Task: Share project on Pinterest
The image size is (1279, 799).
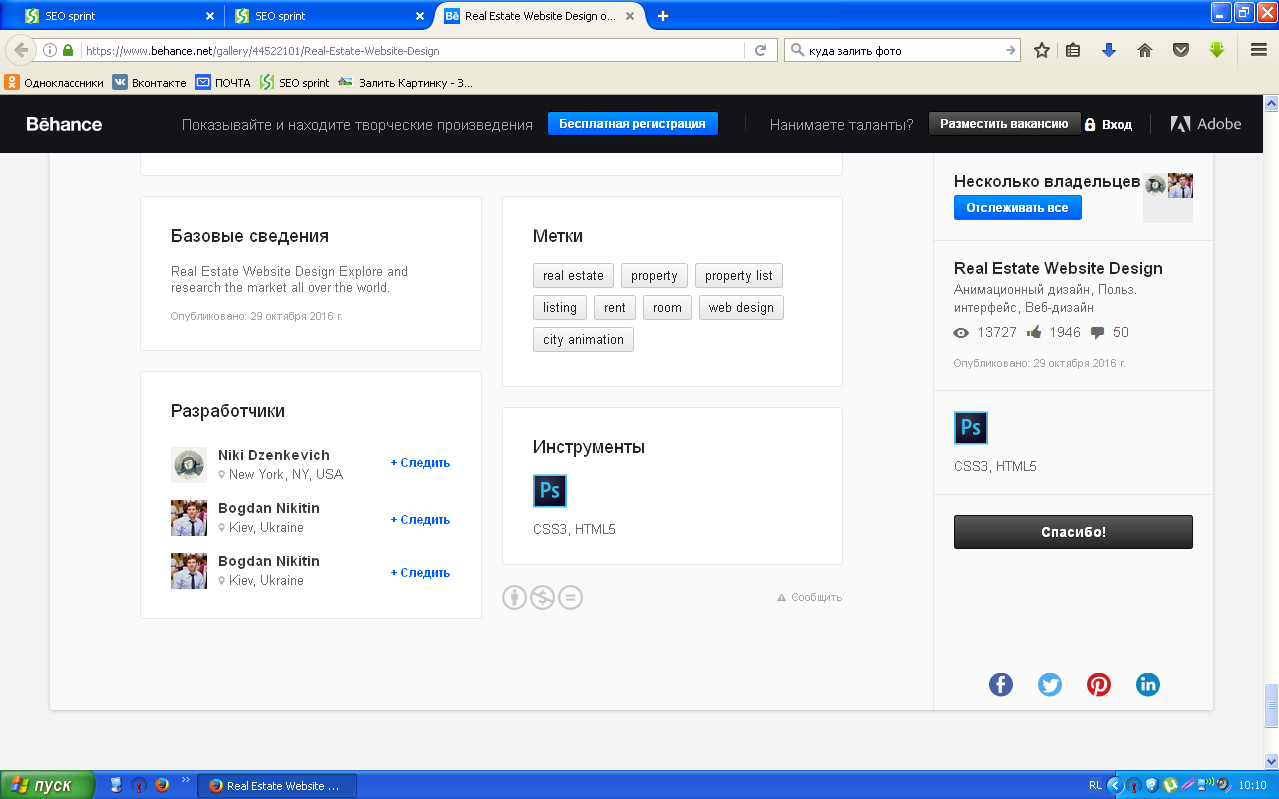Action: 1099,685
